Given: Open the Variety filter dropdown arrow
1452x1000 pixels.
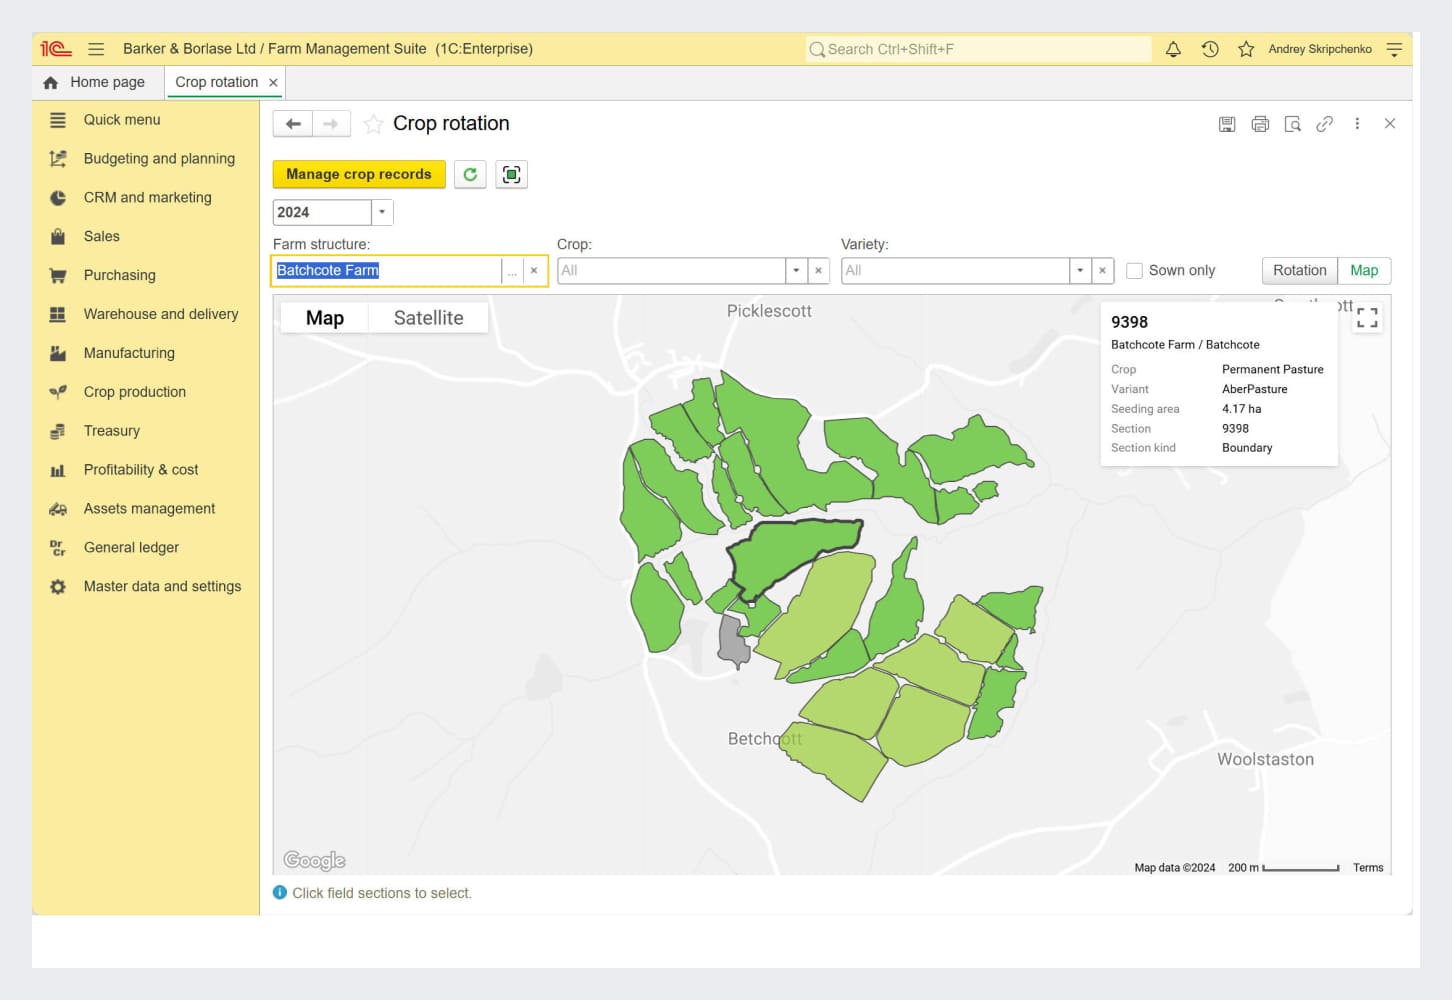Looking at the screenshot, I should pyautogui.click(x=1080, y=271).
